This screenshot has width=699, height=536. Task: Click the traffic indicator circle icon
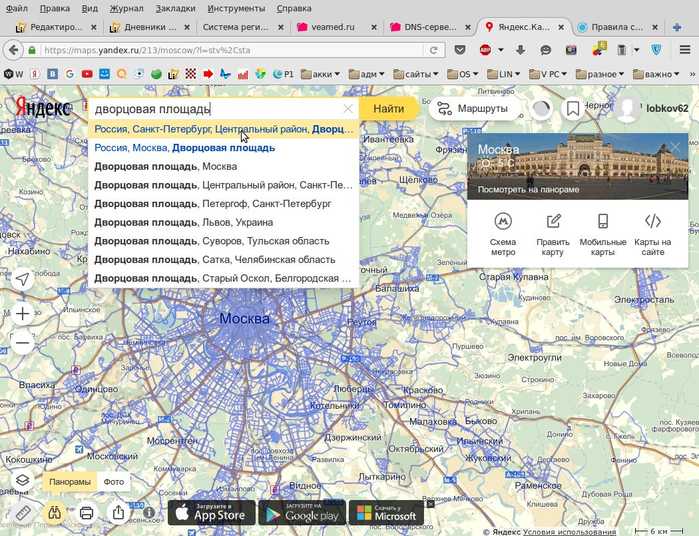click(542, 108)
